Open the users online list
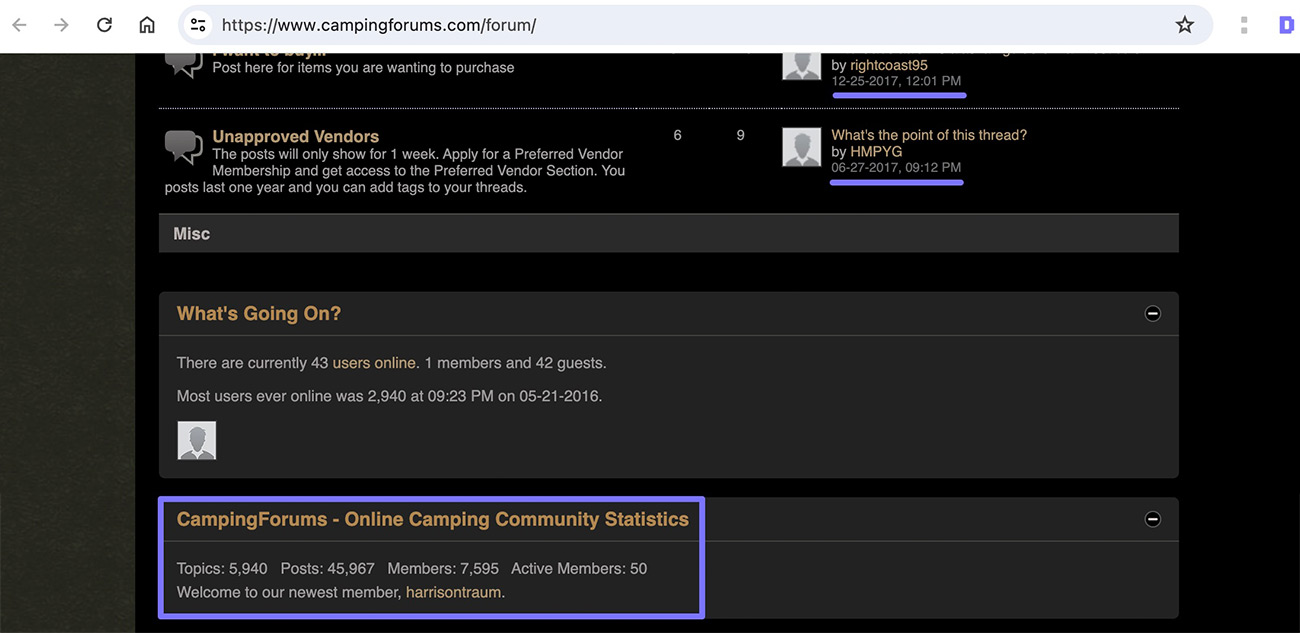Viewport: 1300px width, 633px height. click(374, 363)
